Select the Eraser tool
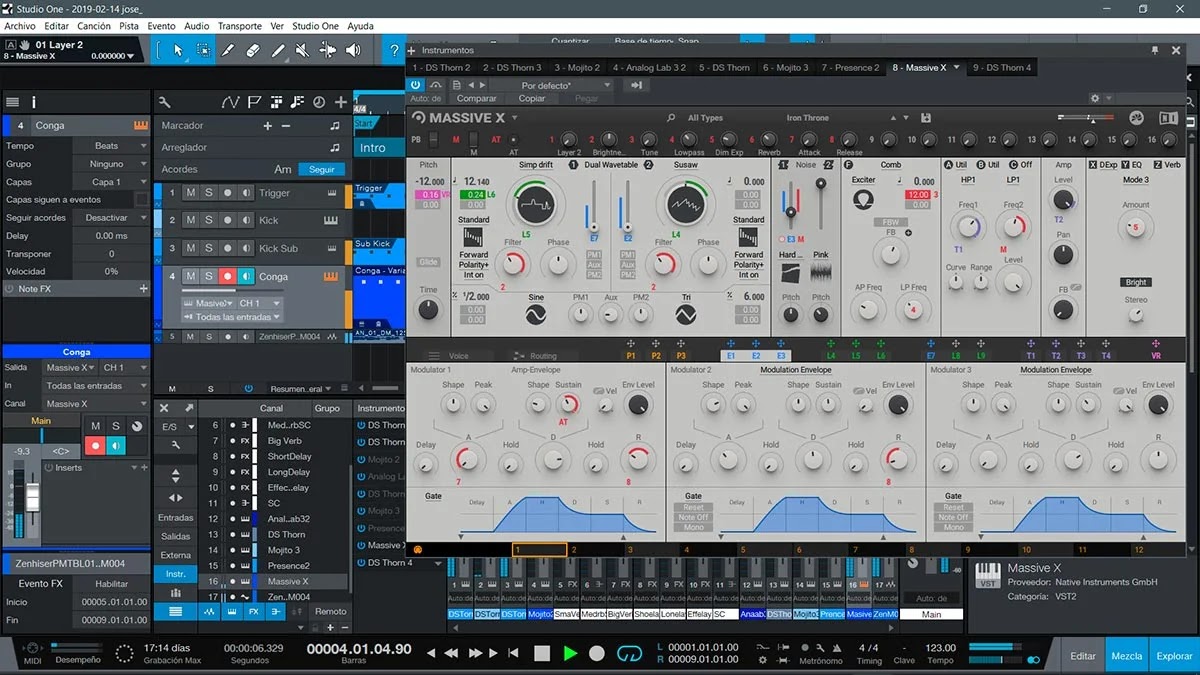The image size is (1200, 675). [252, 49]
